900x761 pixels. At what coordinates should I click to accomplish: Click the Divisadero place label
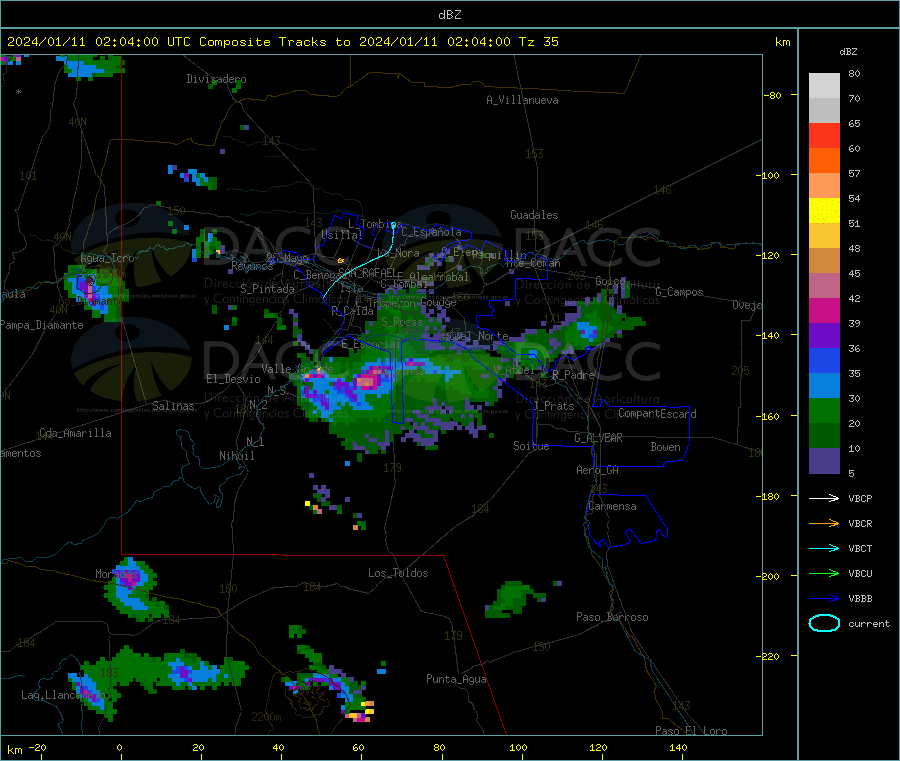pyautogui.click(x=216, y=79)
